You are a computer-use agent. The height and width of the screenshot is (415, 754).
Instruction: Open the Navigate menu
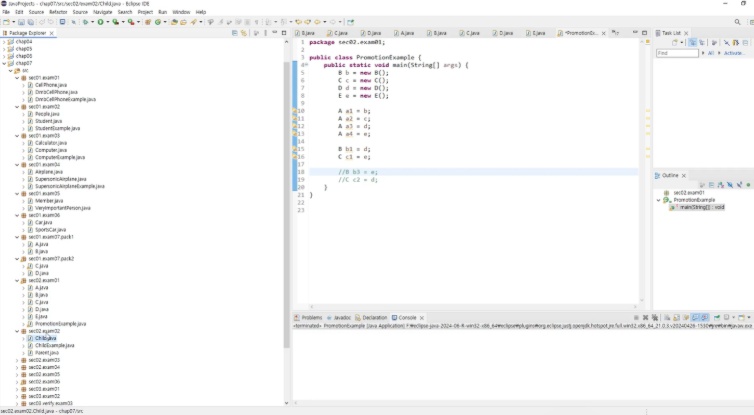(x=102, y=12)
